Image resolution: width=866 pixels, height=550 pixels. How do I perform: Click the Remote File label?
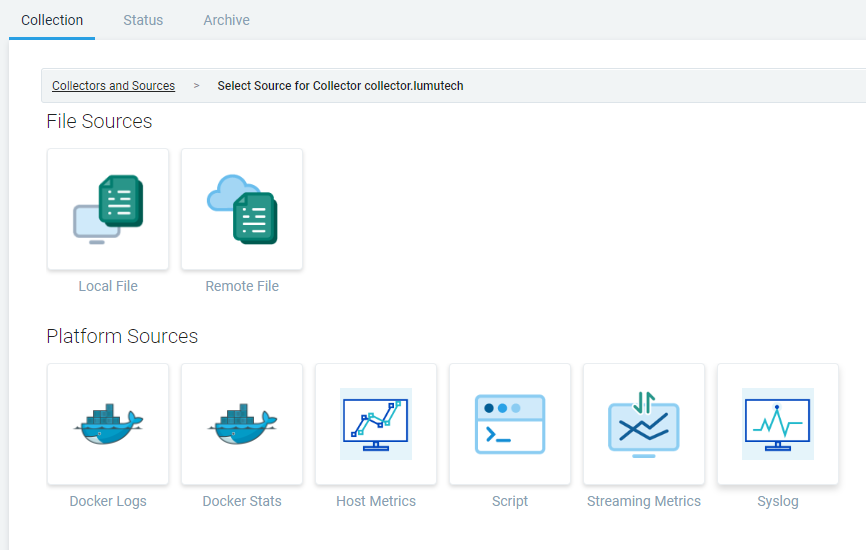(x=242, y=286)
